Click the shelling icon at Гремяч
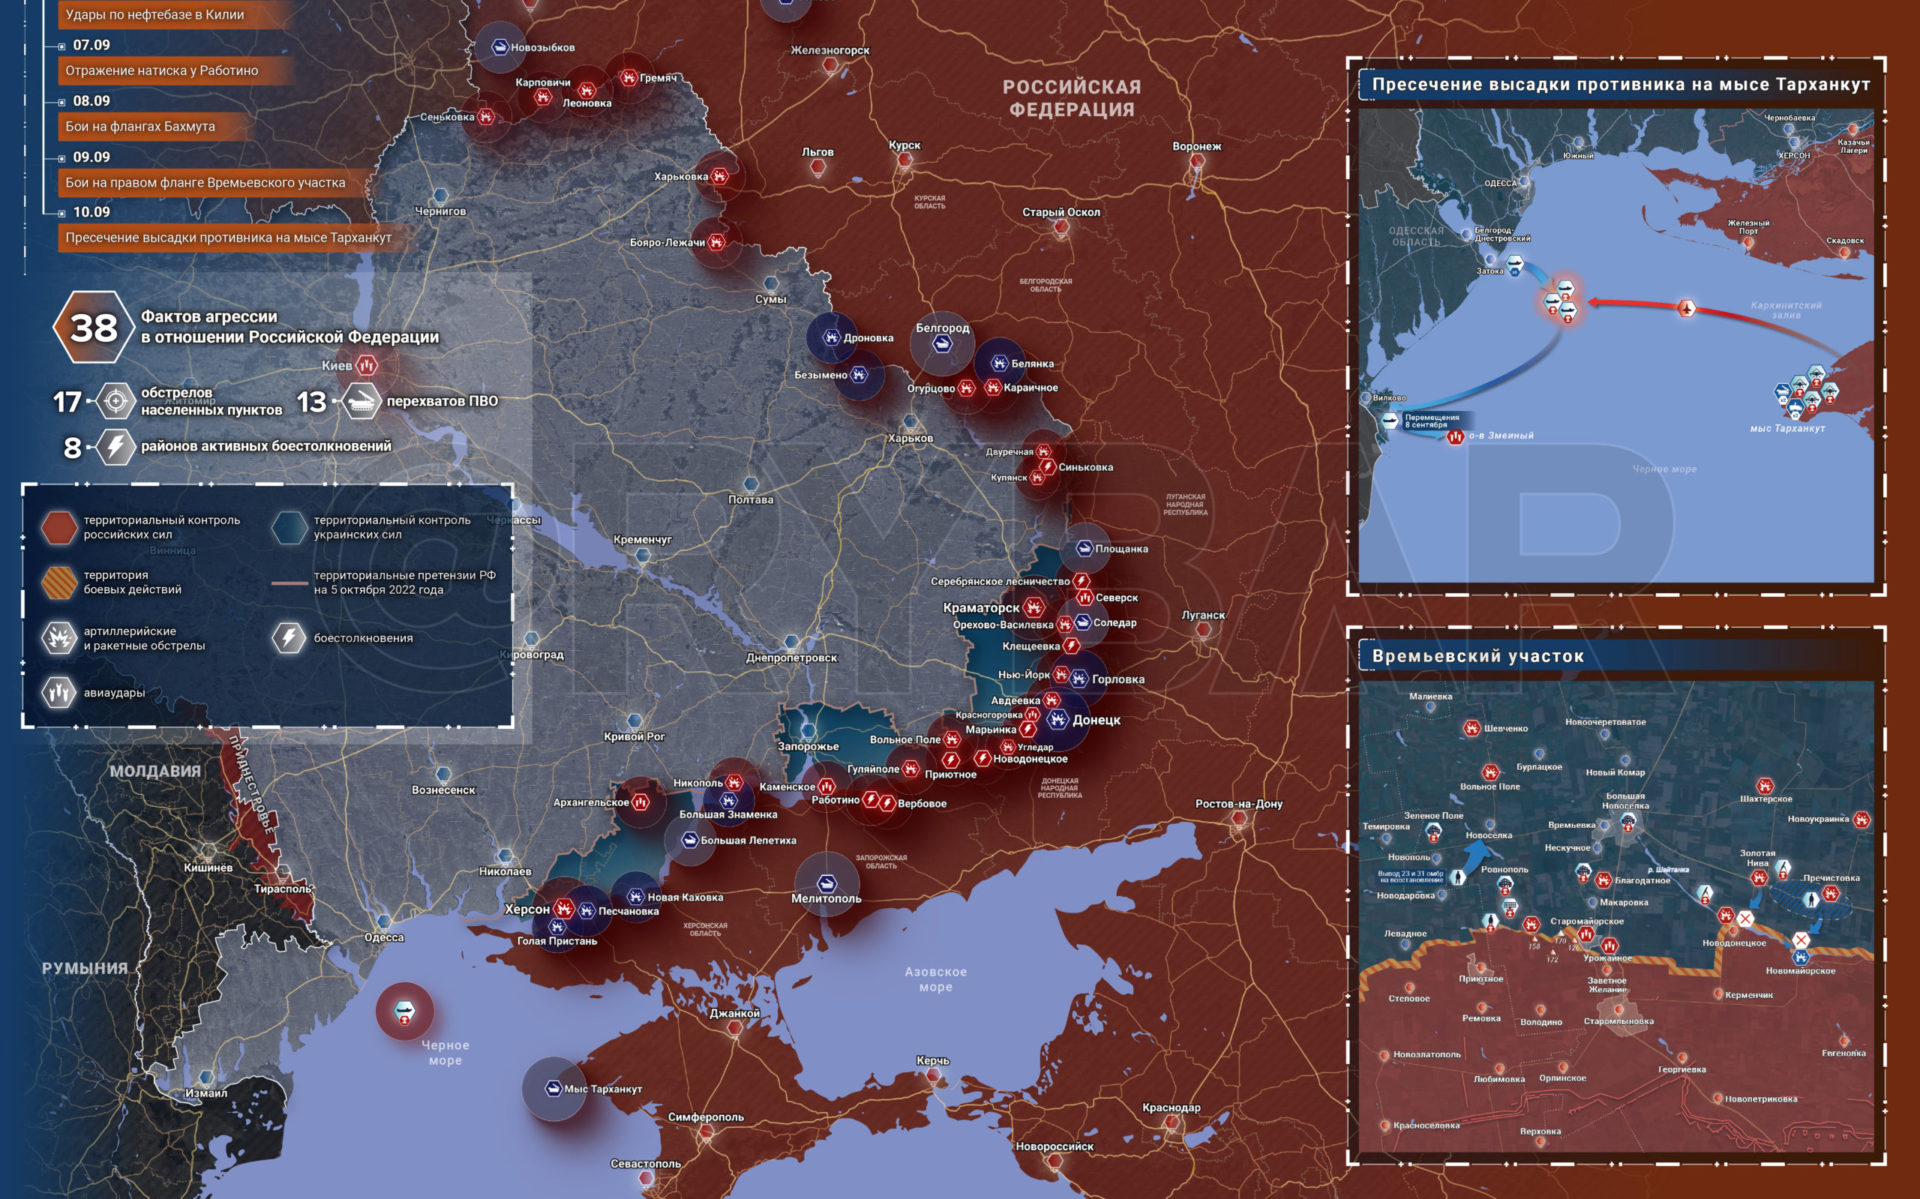Viewport: 1920px width, 1199px height. (628, 77)
